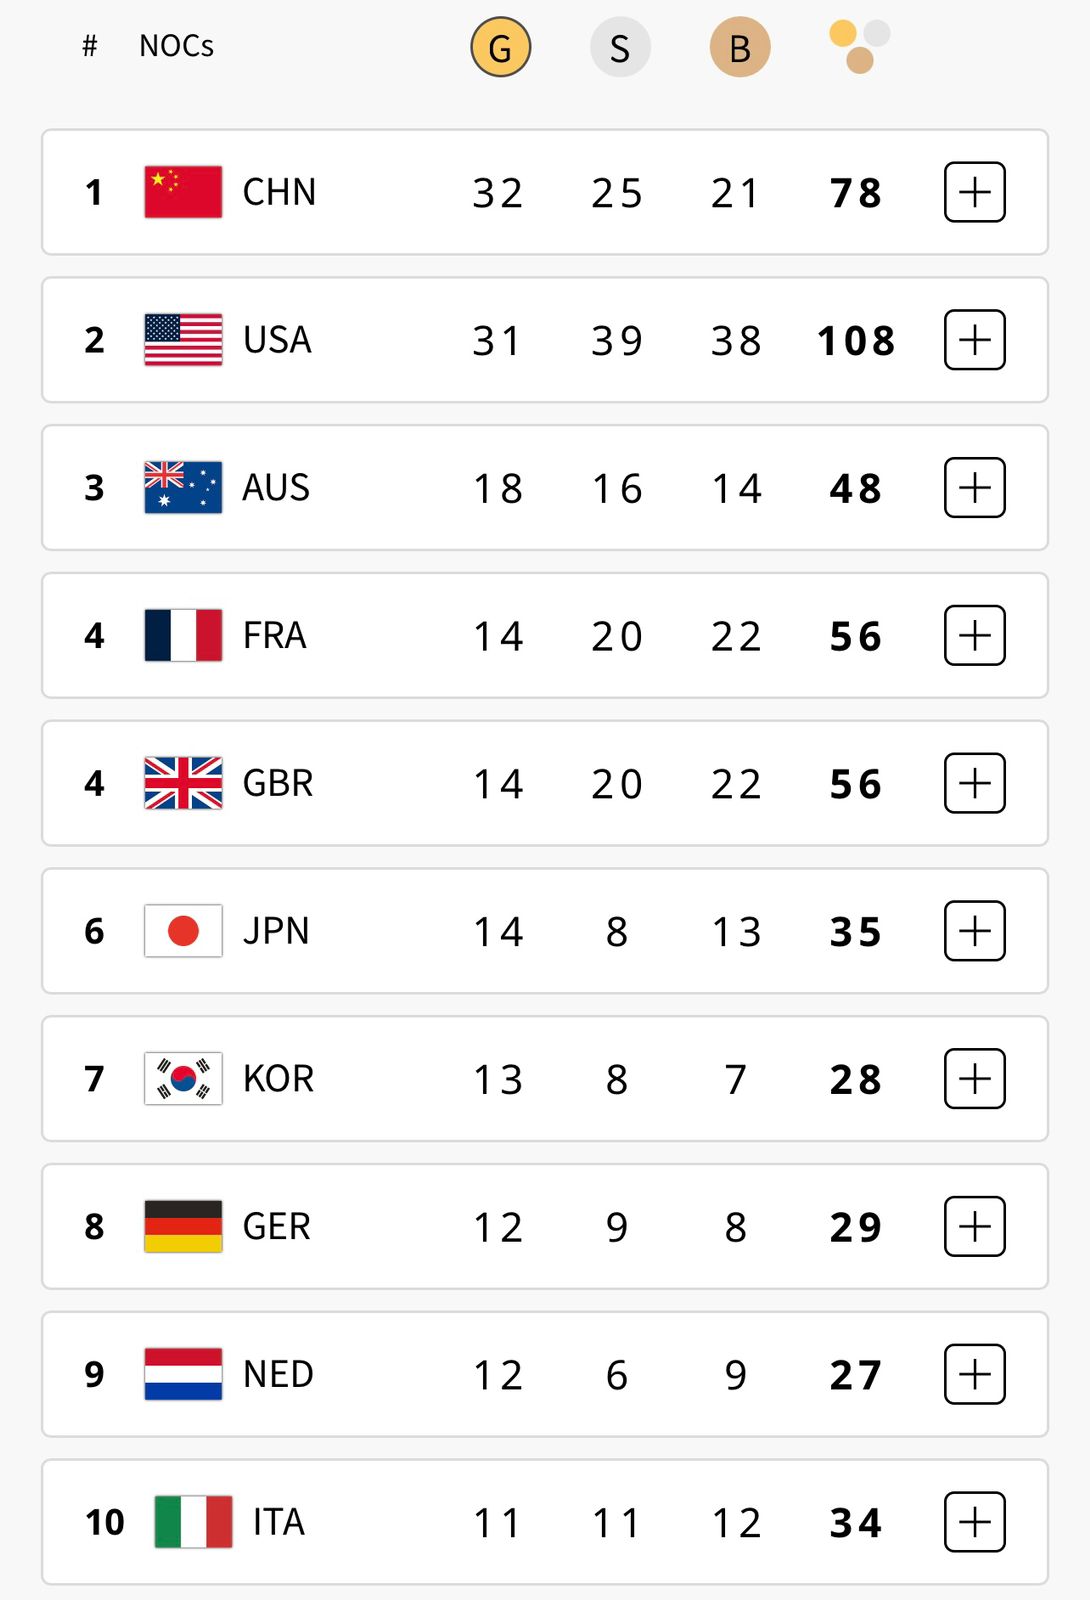Select the USA country code link
Screen dimensions: 1090x1600
[277, 340]
